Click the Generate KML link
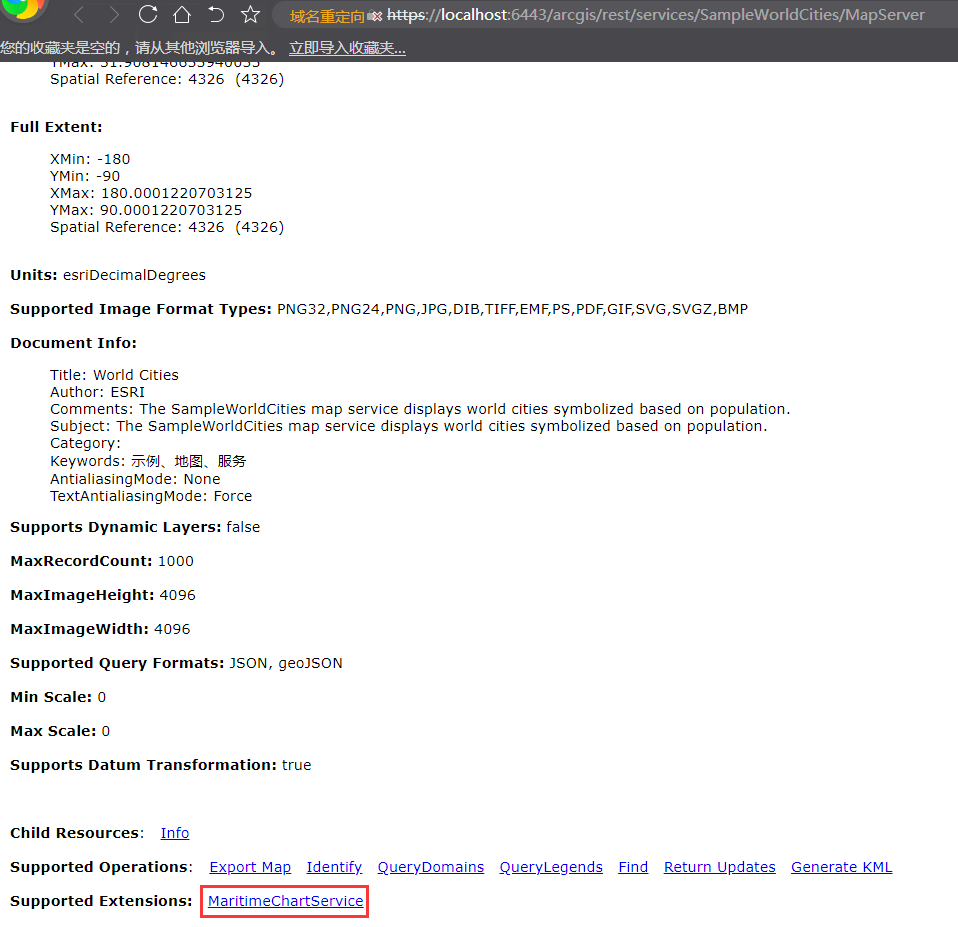 (x=841, y=866)
